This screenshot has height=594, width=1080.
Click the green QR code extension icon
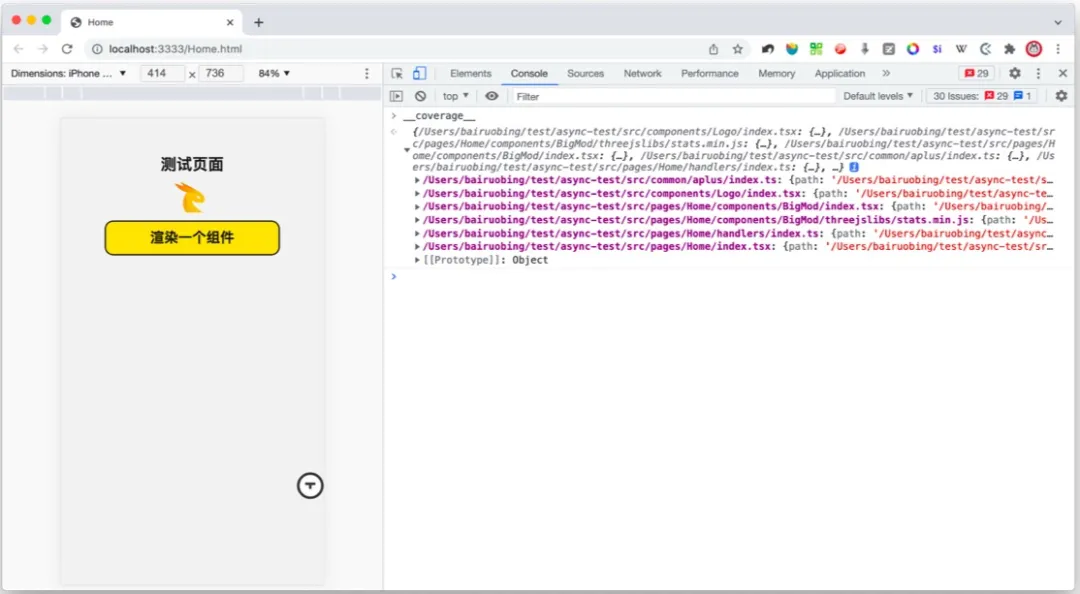(816, 49)
